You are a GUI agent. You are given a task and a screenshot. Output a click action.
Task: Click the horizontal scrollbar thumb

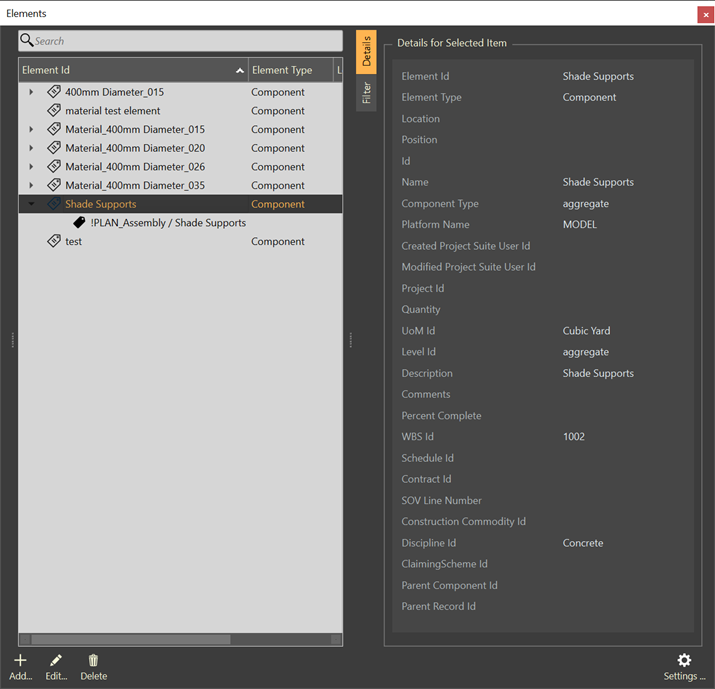(130, 639)
